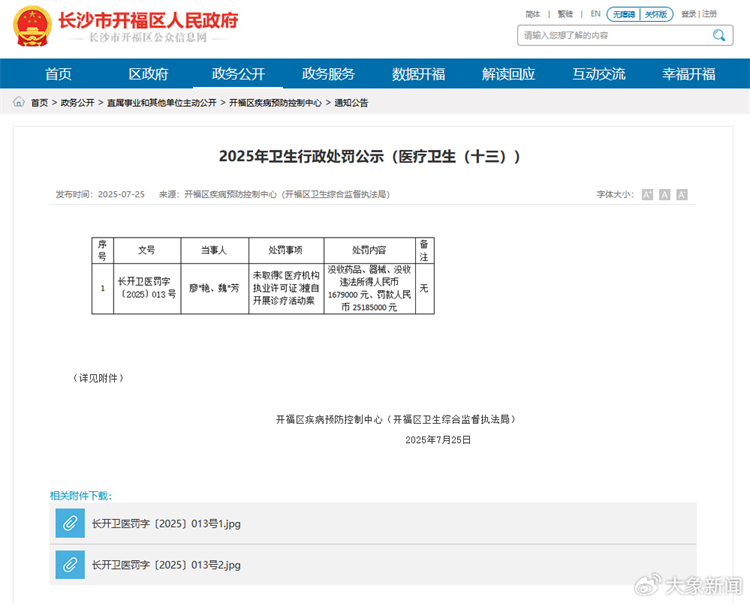The image size is (750, 603).
Task: Download attachment 长开卫医罚字〔2025〕013号1.jpg
Action: tap(166, 523)
